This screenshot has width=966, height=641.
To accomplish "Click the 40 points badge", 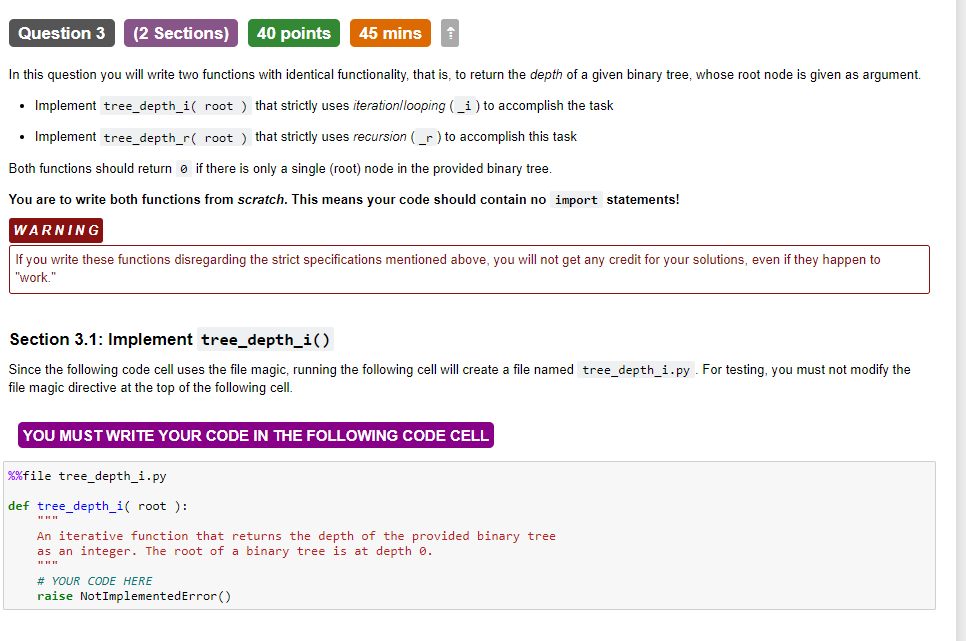I will click(x=293, y=33).
